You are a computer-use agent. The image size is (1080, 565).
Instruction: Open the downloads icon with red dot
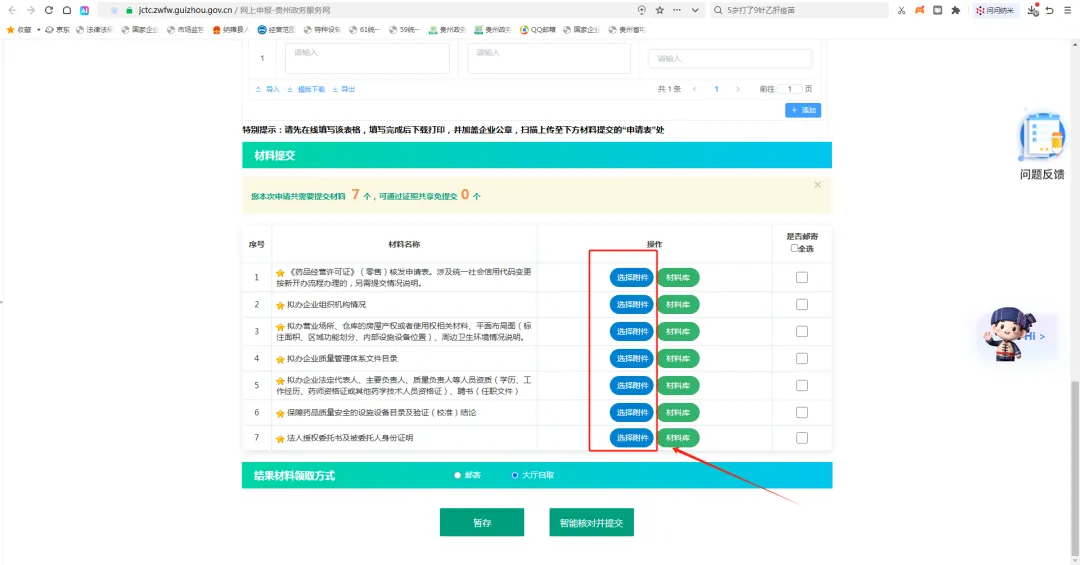[x=1032, y=10]
